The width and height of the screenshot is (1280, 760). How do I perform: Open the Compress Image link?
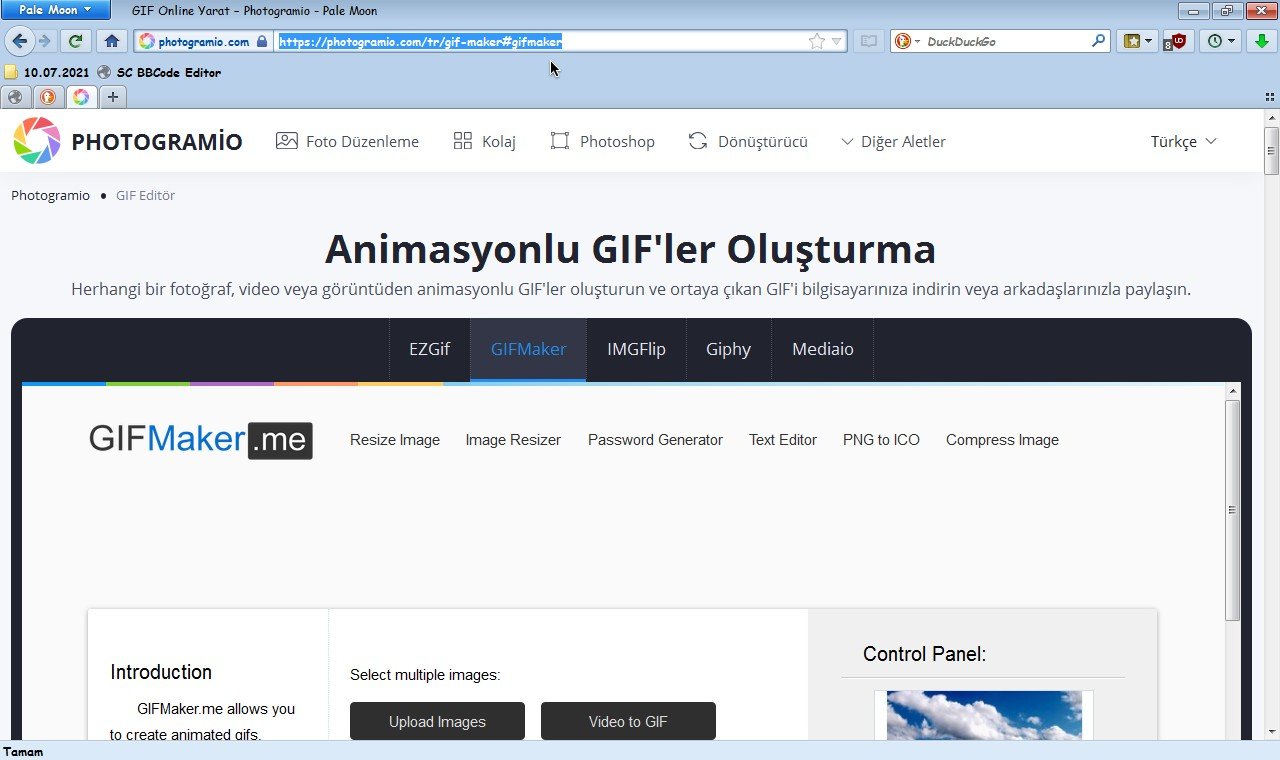click(x=1002, y=440)
